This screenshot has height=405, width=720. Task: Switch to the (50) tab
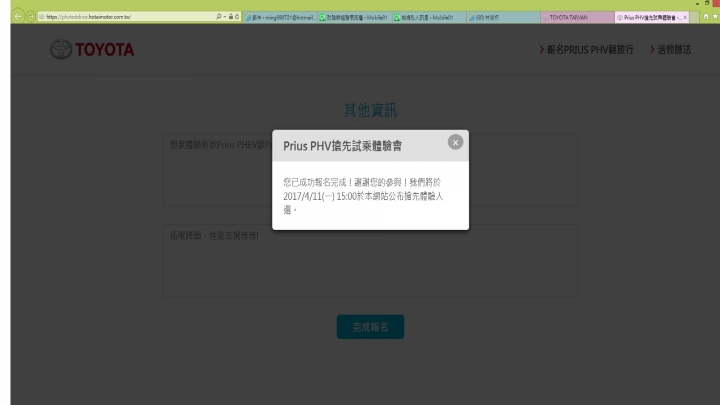(503, 17)
